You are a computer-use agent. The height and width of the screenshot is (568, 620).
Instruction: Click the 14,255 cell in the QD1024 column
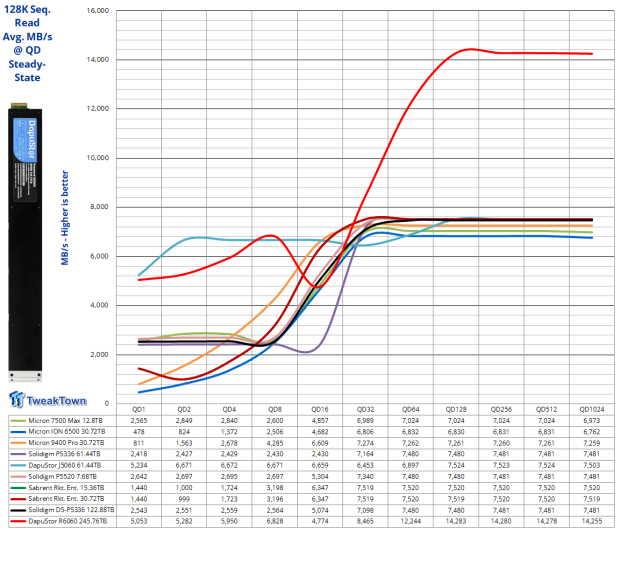point(592,521)
